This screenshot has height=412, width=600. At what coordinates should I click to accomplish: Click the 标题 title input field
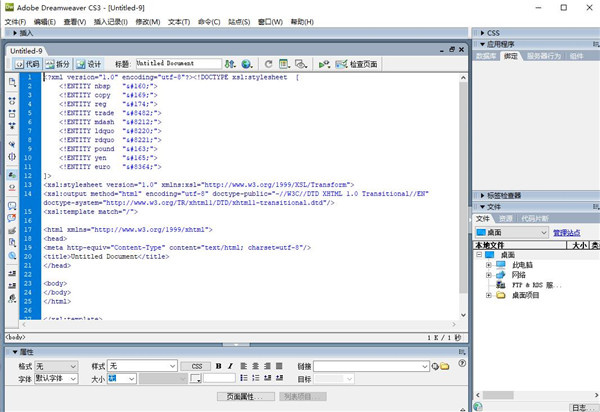pos(179,64)
